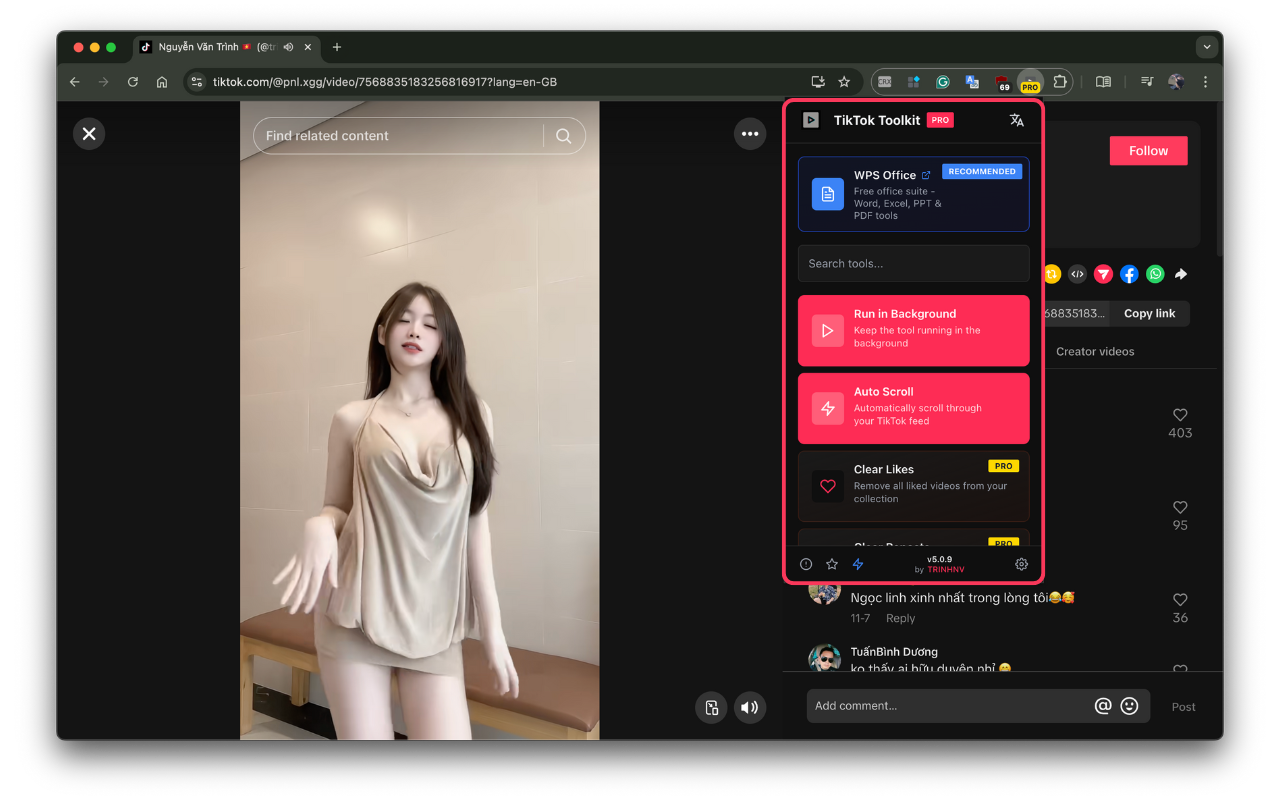Reply to the Ngọc linh comment
Viewport: 1280px width, 800px height.
[x=900, y=619]
